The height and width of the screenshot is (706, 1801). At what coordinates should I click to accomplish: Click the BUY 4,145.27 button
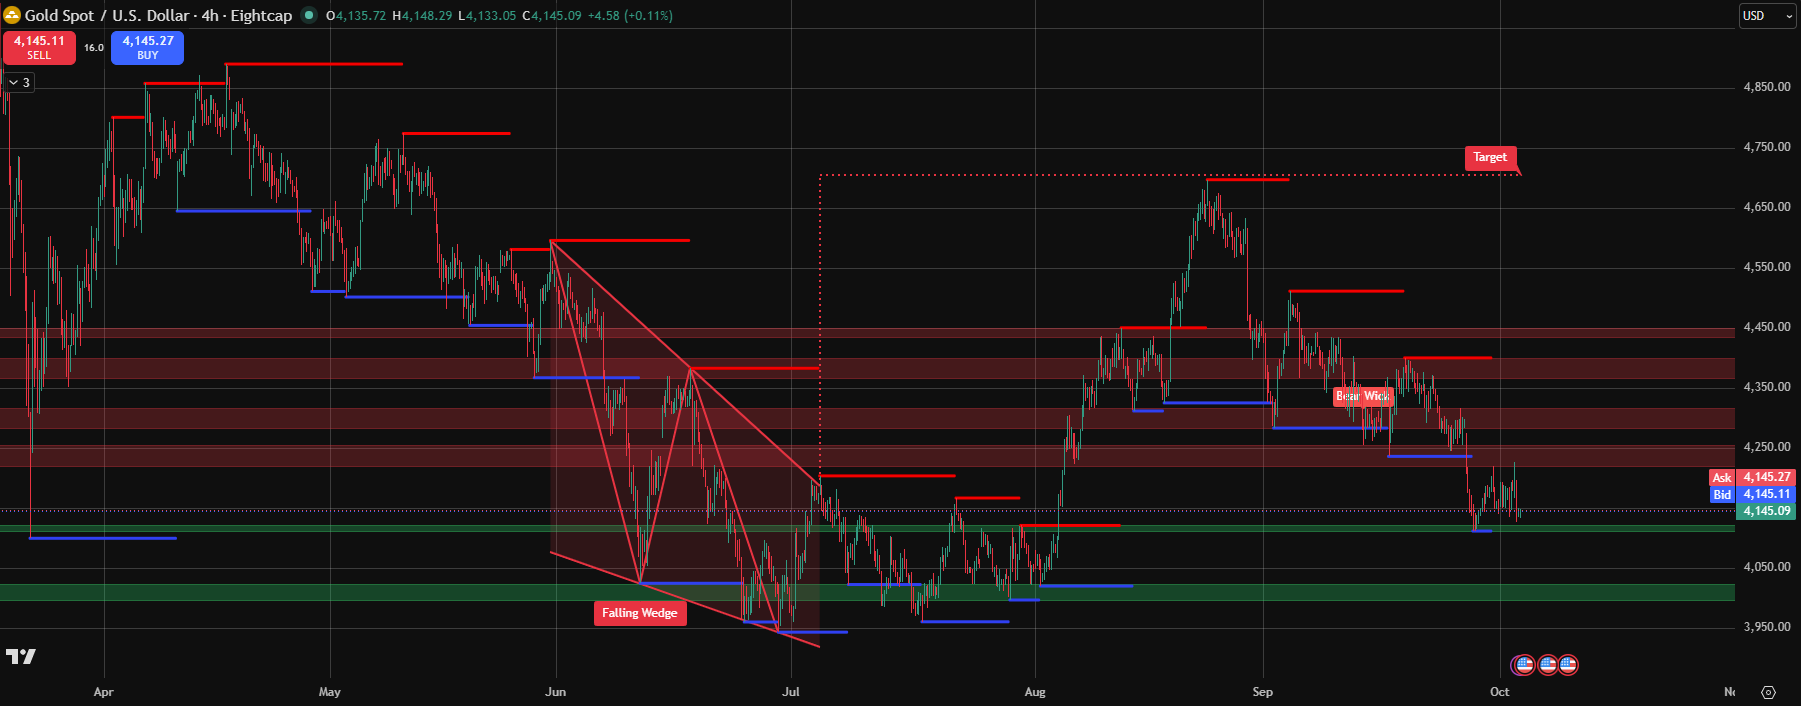[148, 47]
